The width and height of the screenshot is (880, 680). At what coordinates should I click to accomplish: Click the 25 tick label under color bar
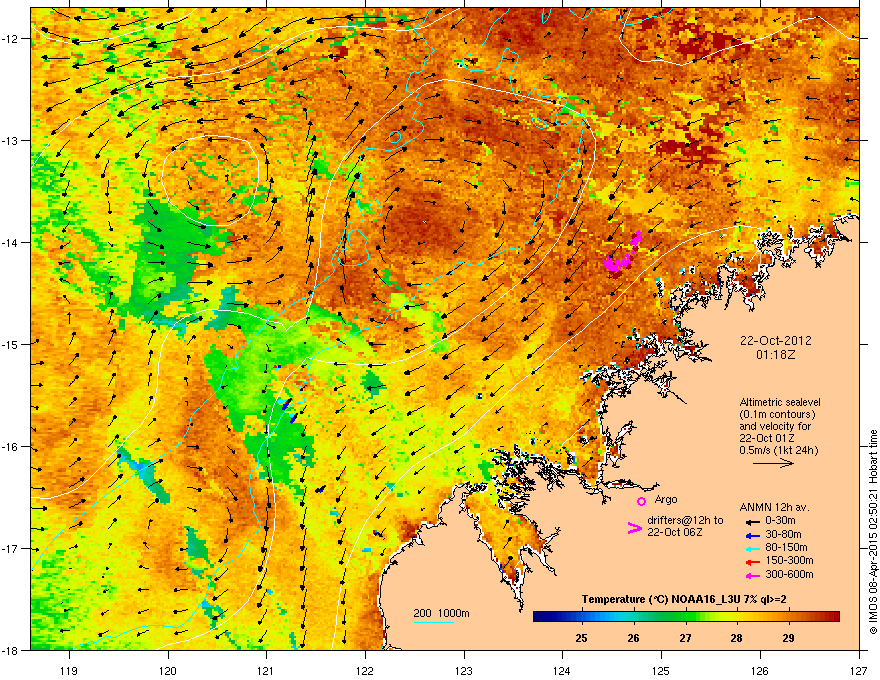581,638
